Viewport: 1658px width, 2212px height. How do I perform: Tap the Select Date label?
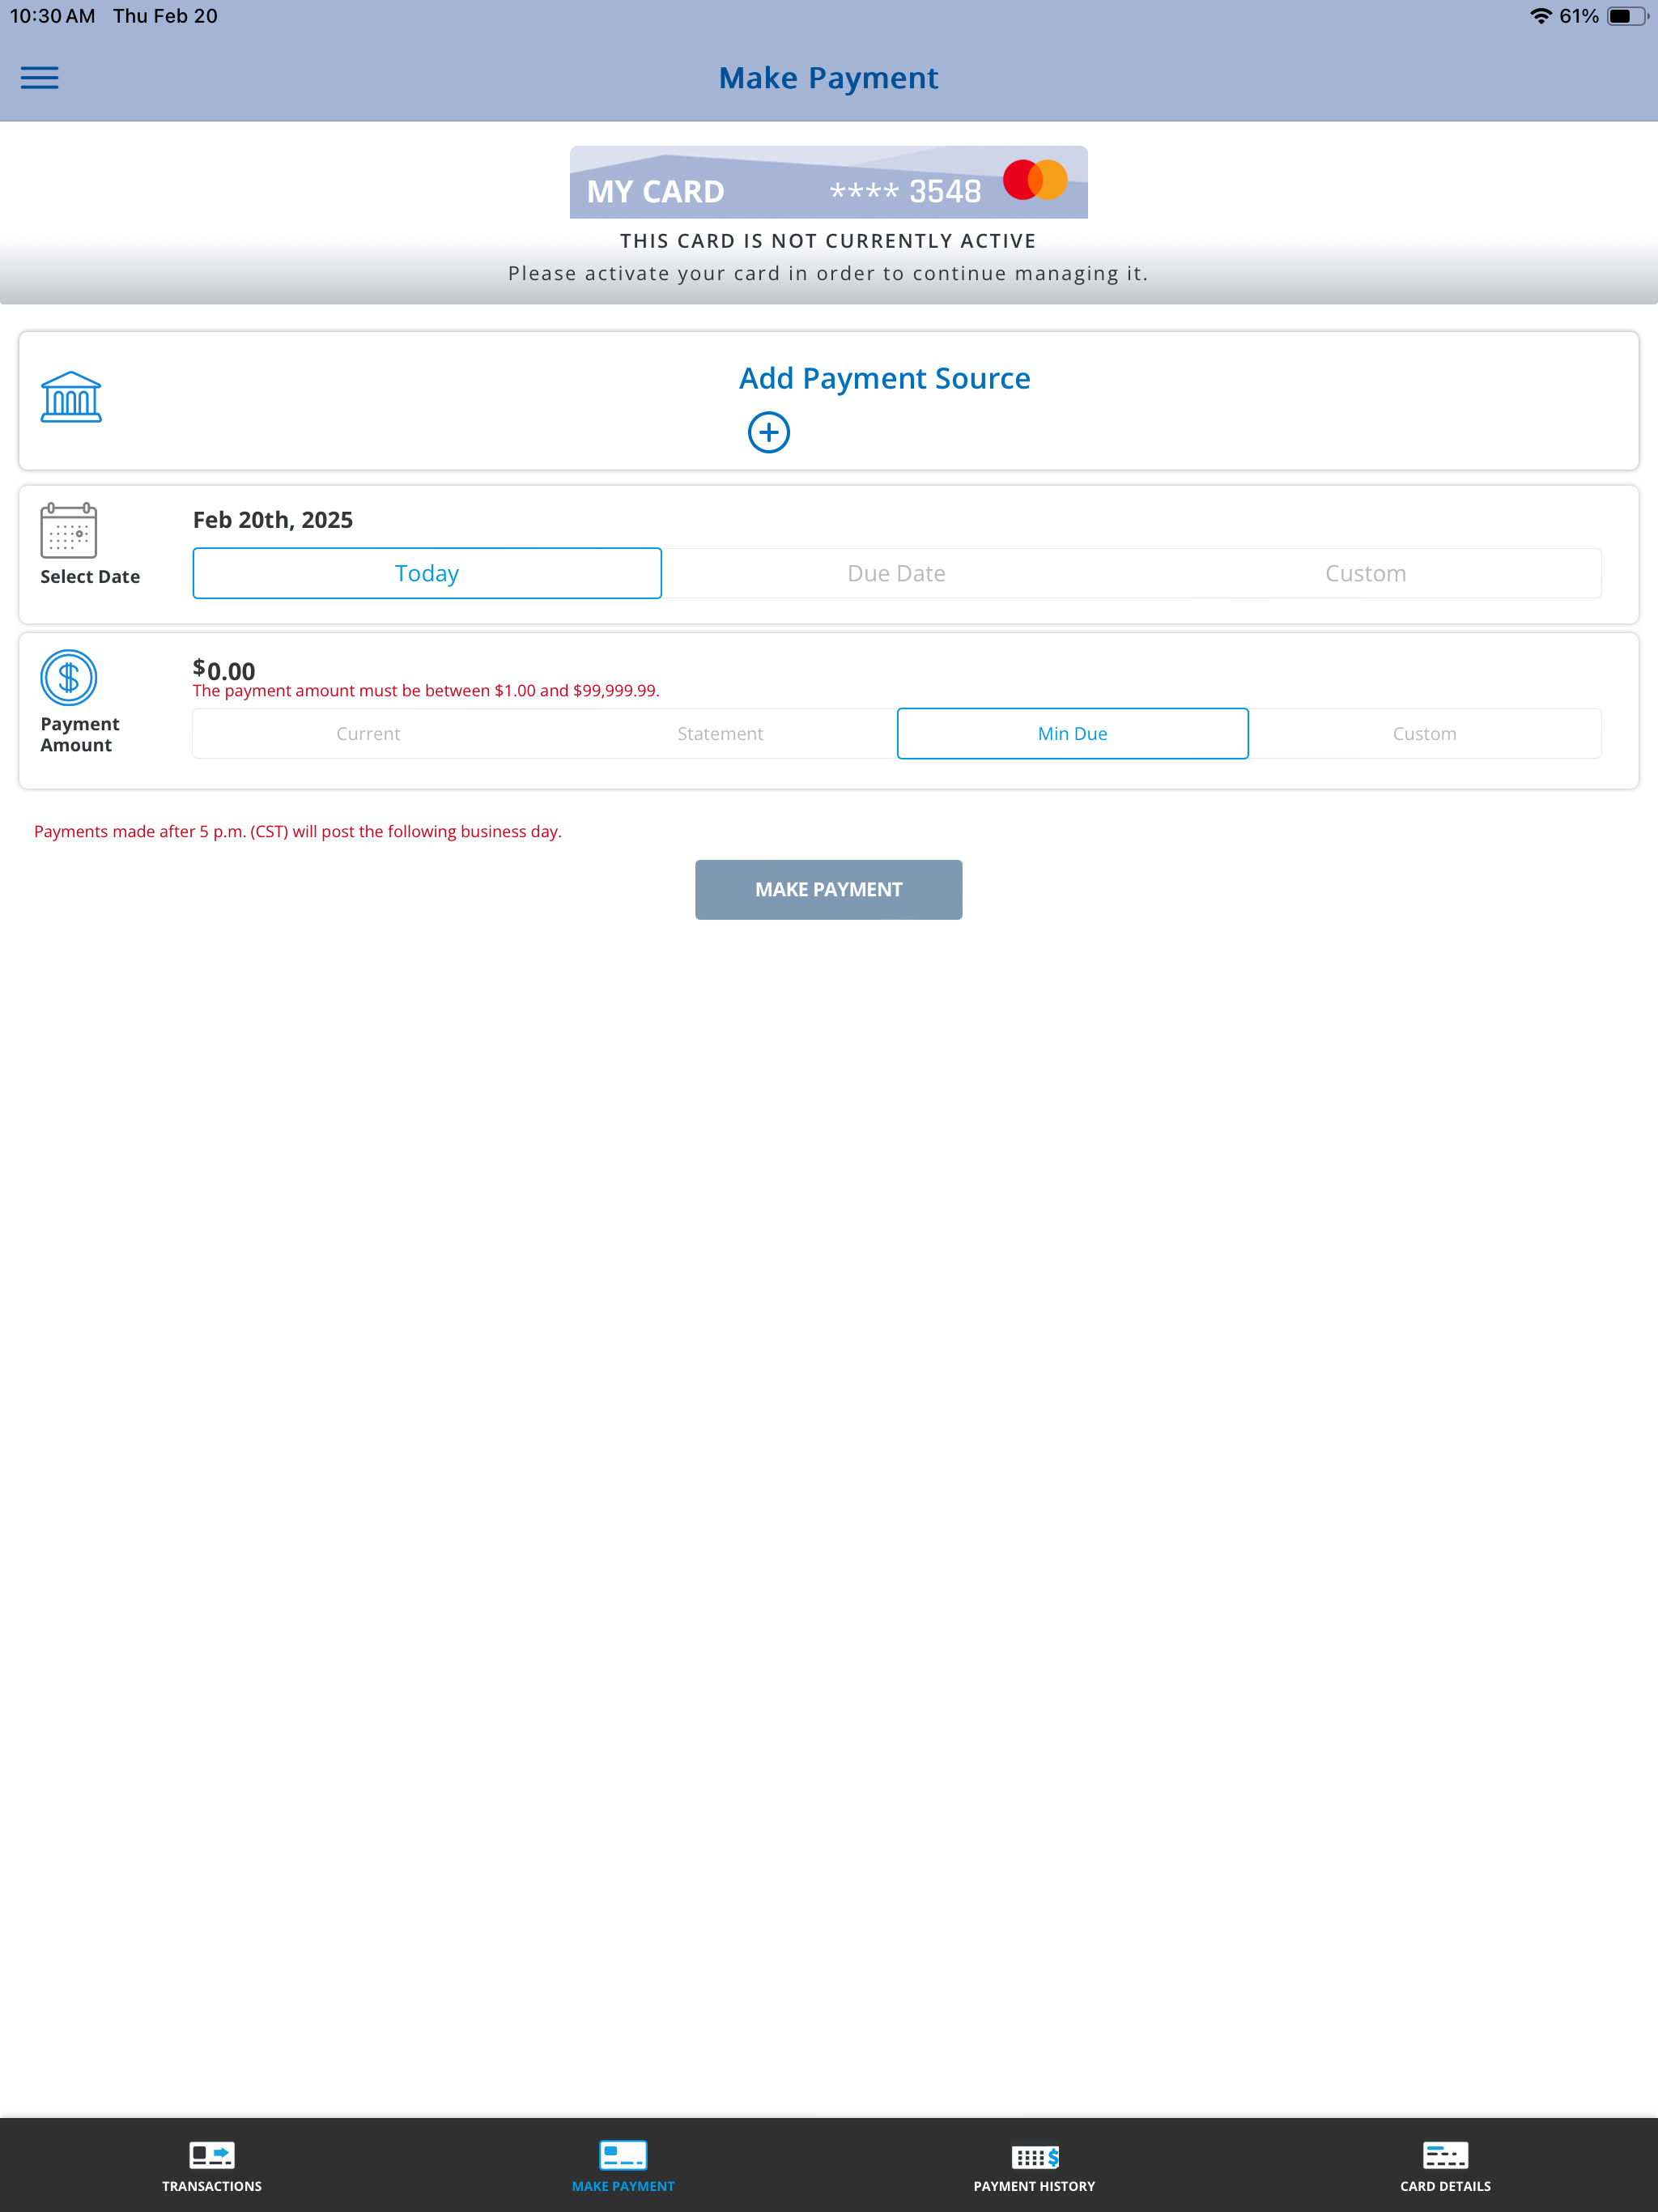click(90, 577)
